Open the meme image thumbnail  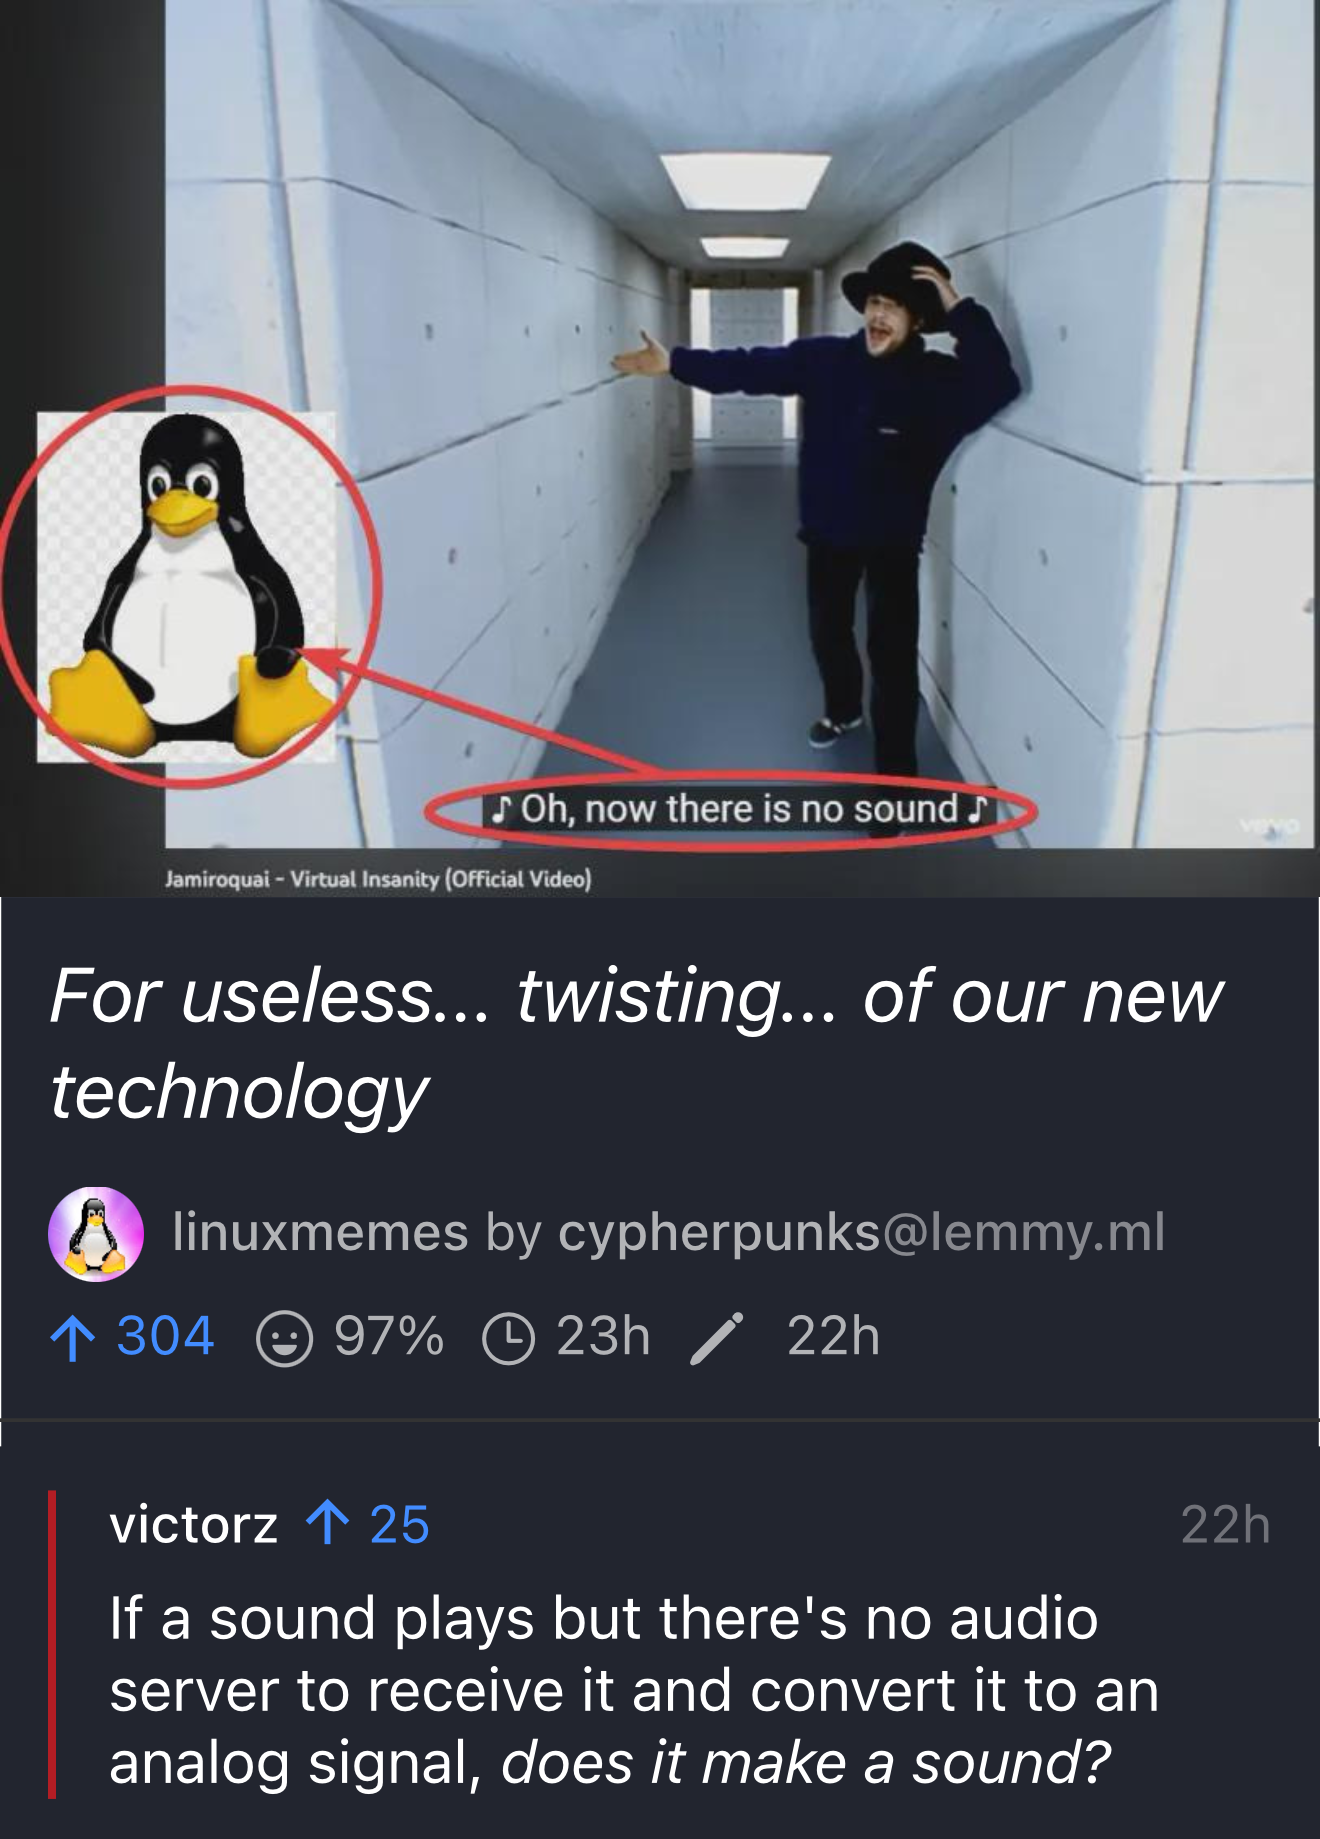click(x=660, y=447)
